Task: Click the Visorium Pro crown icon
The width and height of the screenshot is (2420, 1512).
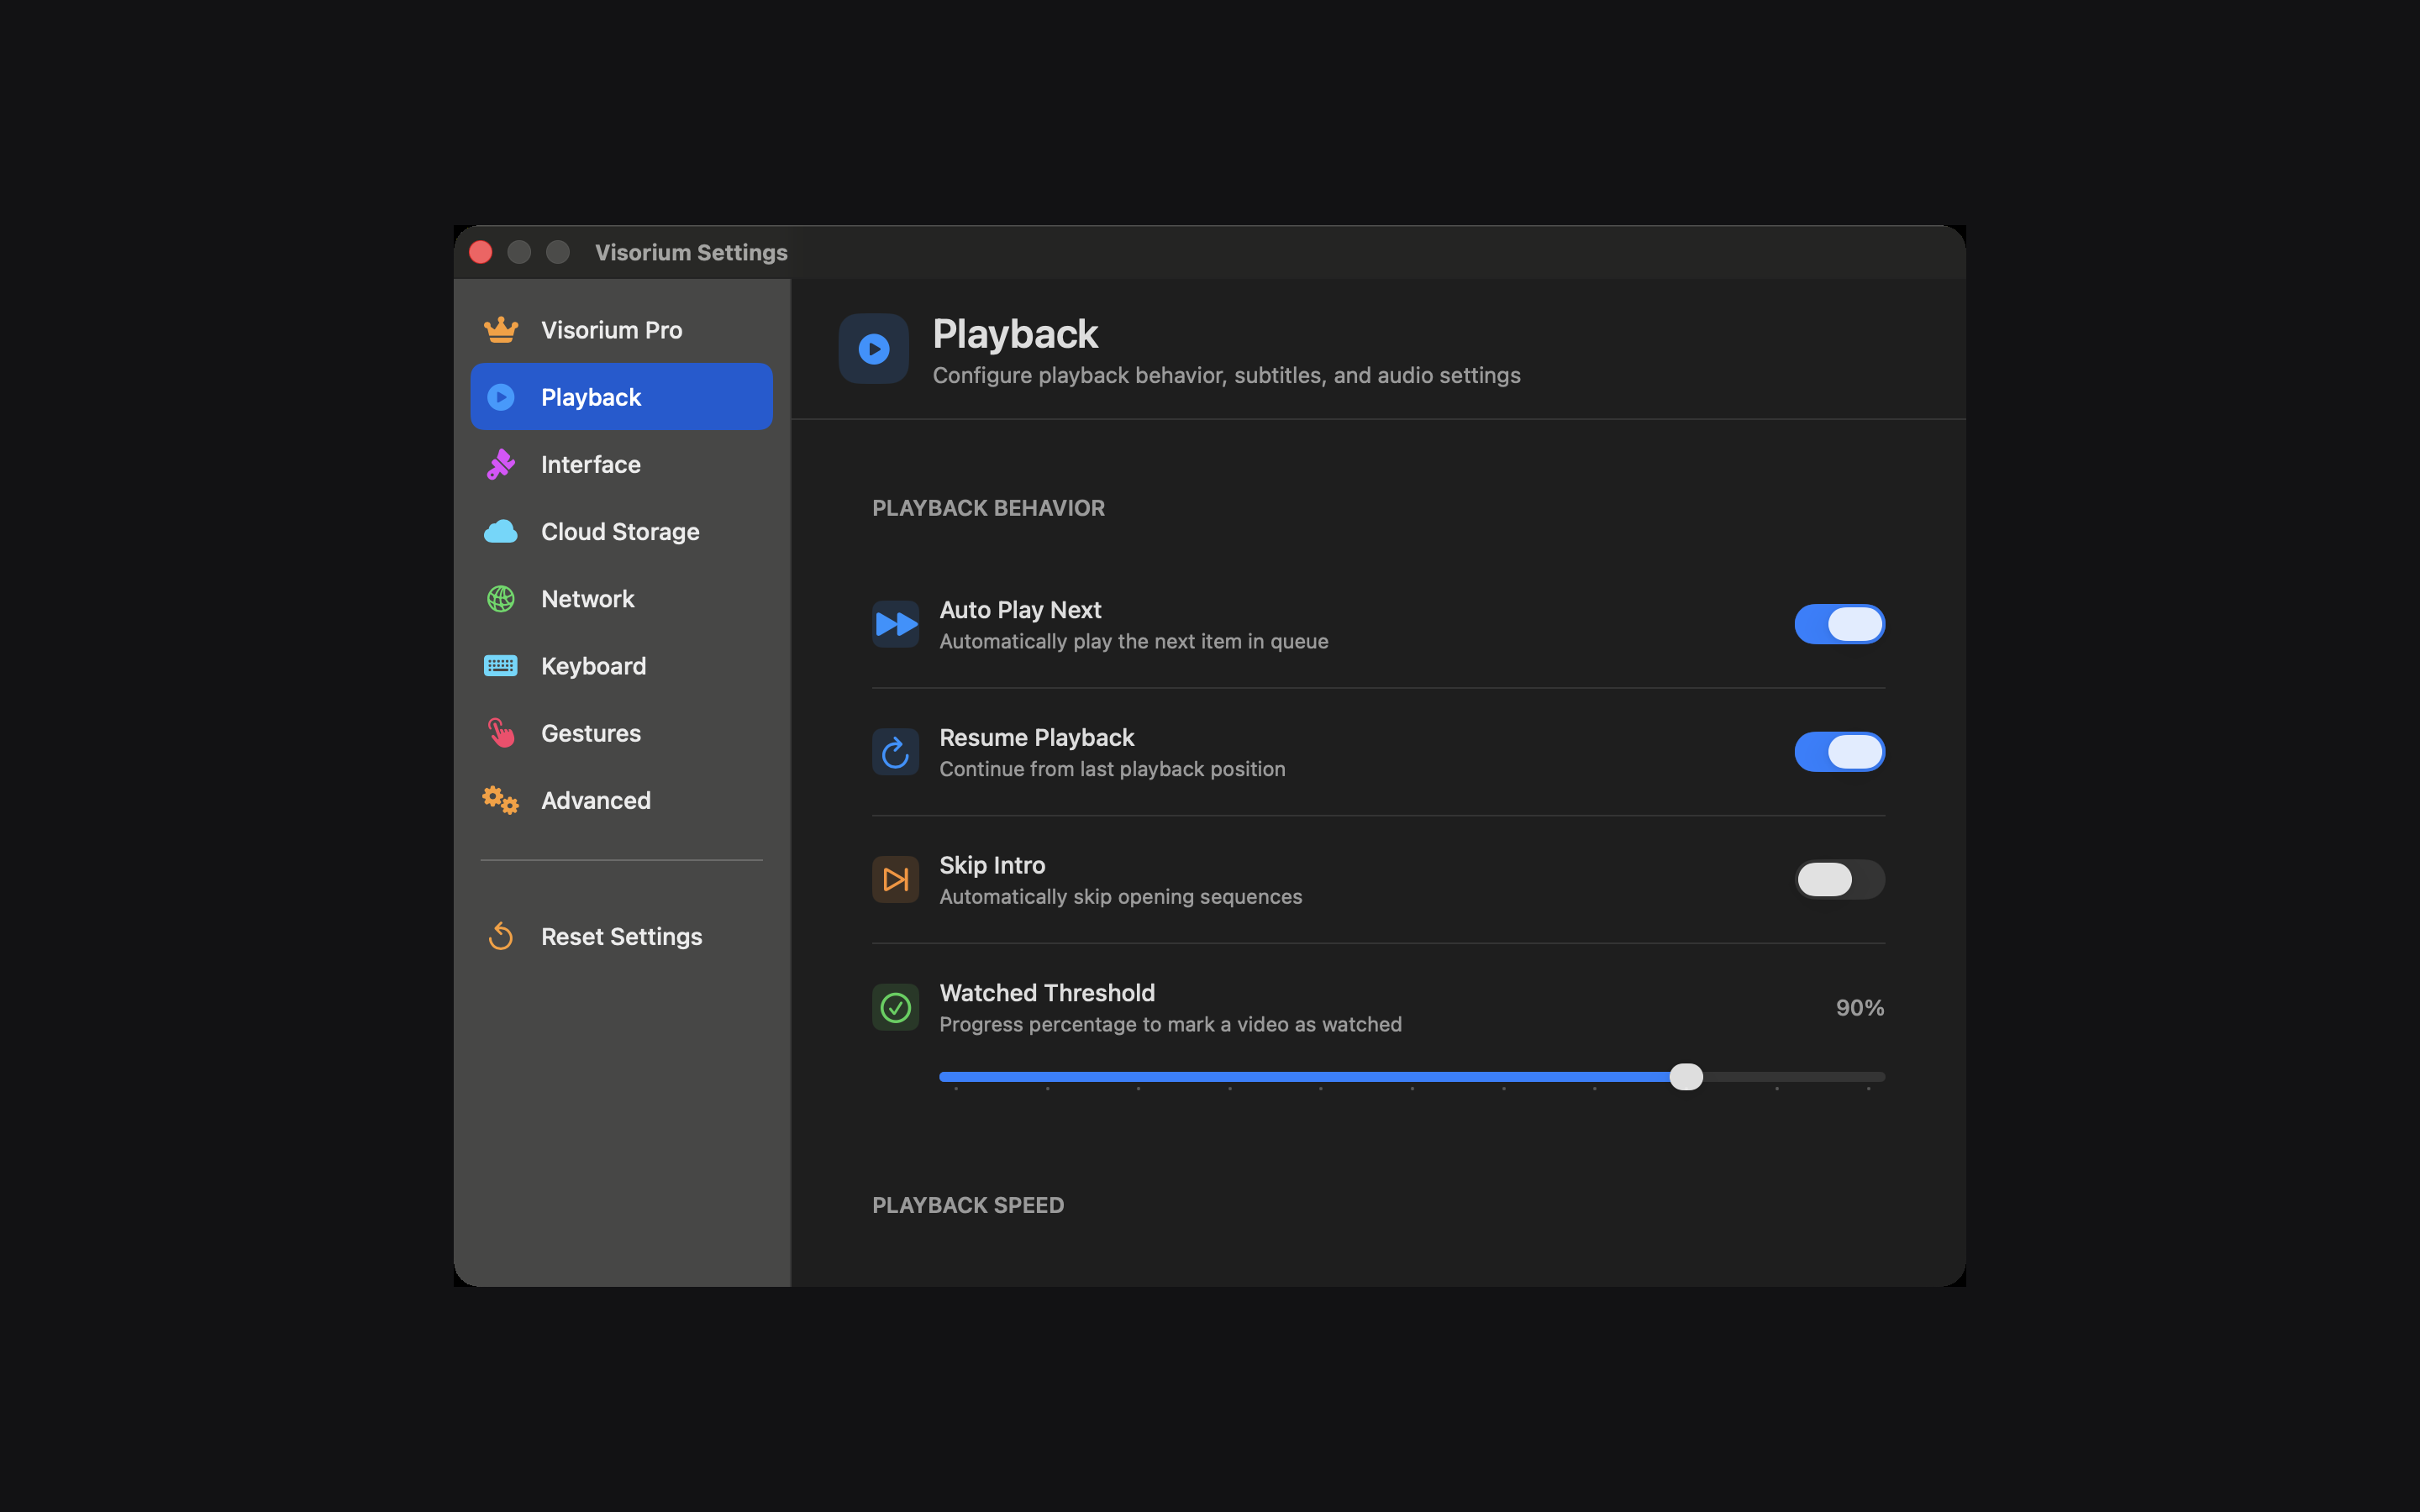Action: point(501,330)
